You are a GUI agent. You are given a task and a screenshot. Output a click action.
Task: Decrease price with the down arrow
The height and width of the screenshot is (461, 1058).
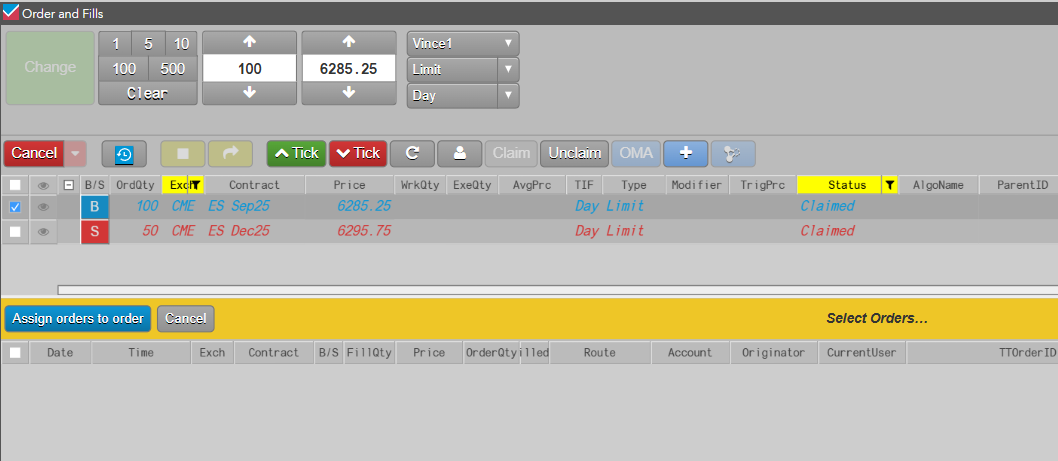tap(349, 92)
